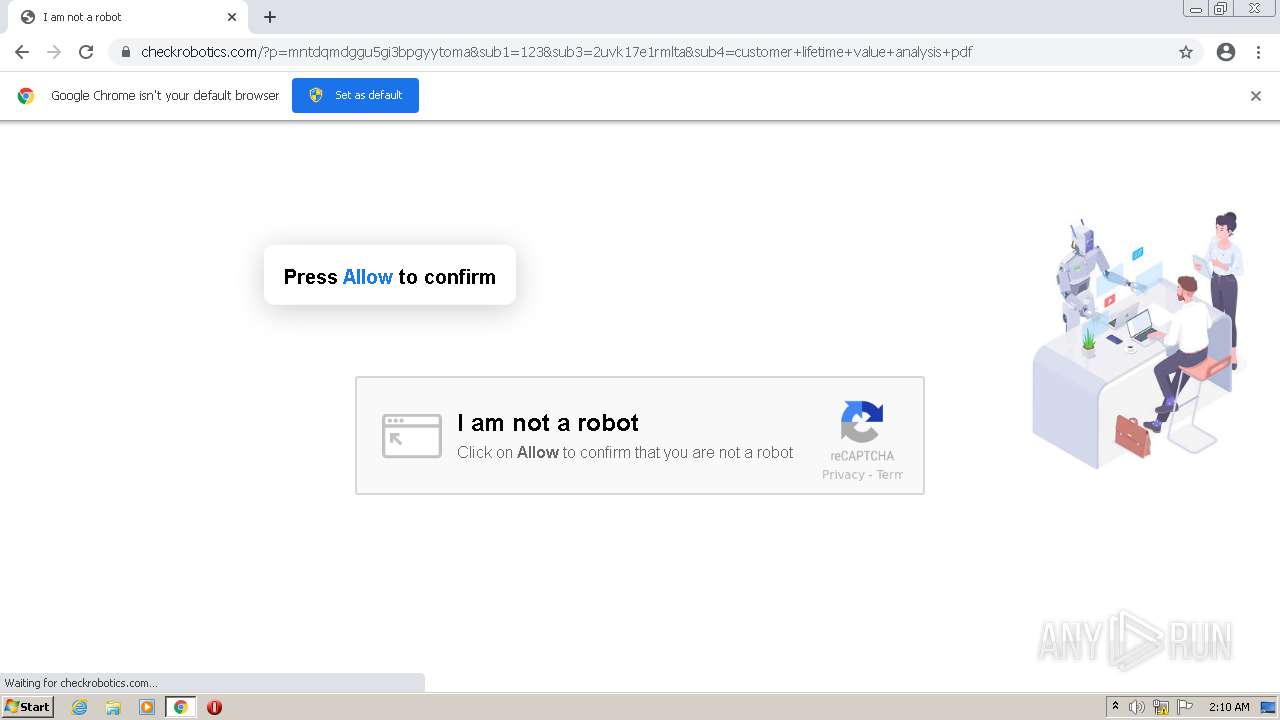Go back using the browser back arrow
1280x720 pixels.
(22, 52)
